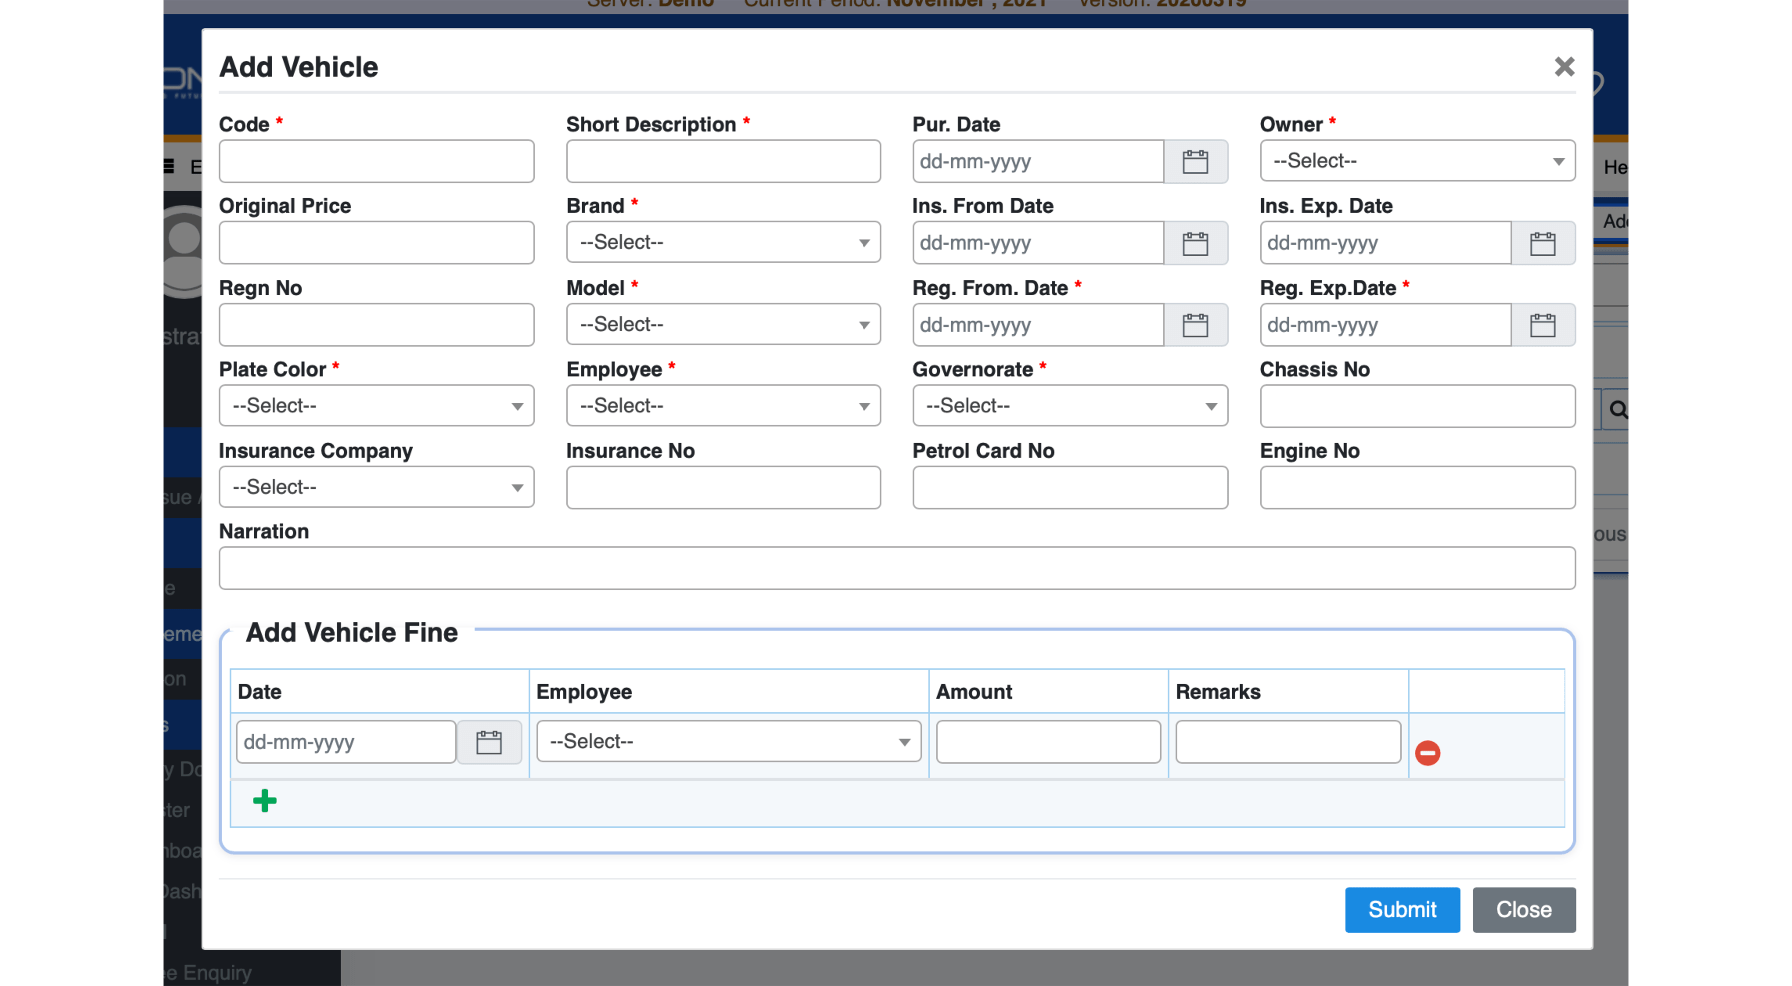1792x986 pixels.
Task: Click the fine Date text box
Action: point(346,742)
